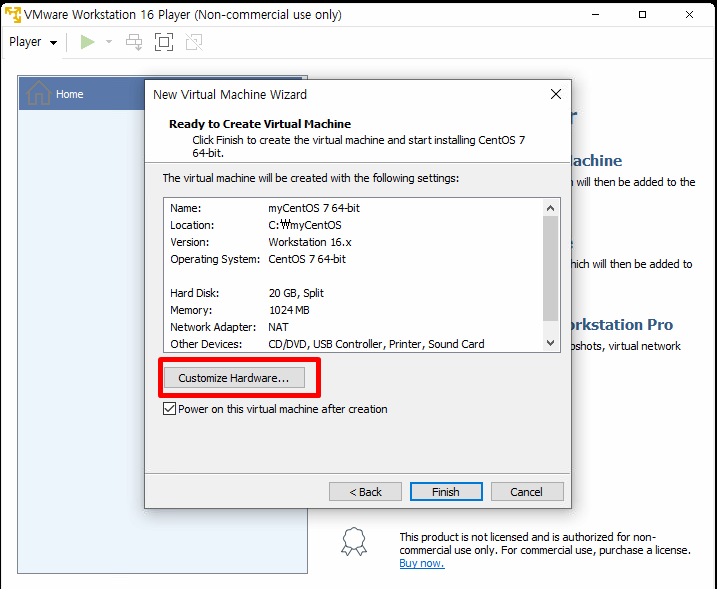The width and height of the screenshot is (717, 589).
Task: Click settings list scroll up arrow
Action: (551, 208)
